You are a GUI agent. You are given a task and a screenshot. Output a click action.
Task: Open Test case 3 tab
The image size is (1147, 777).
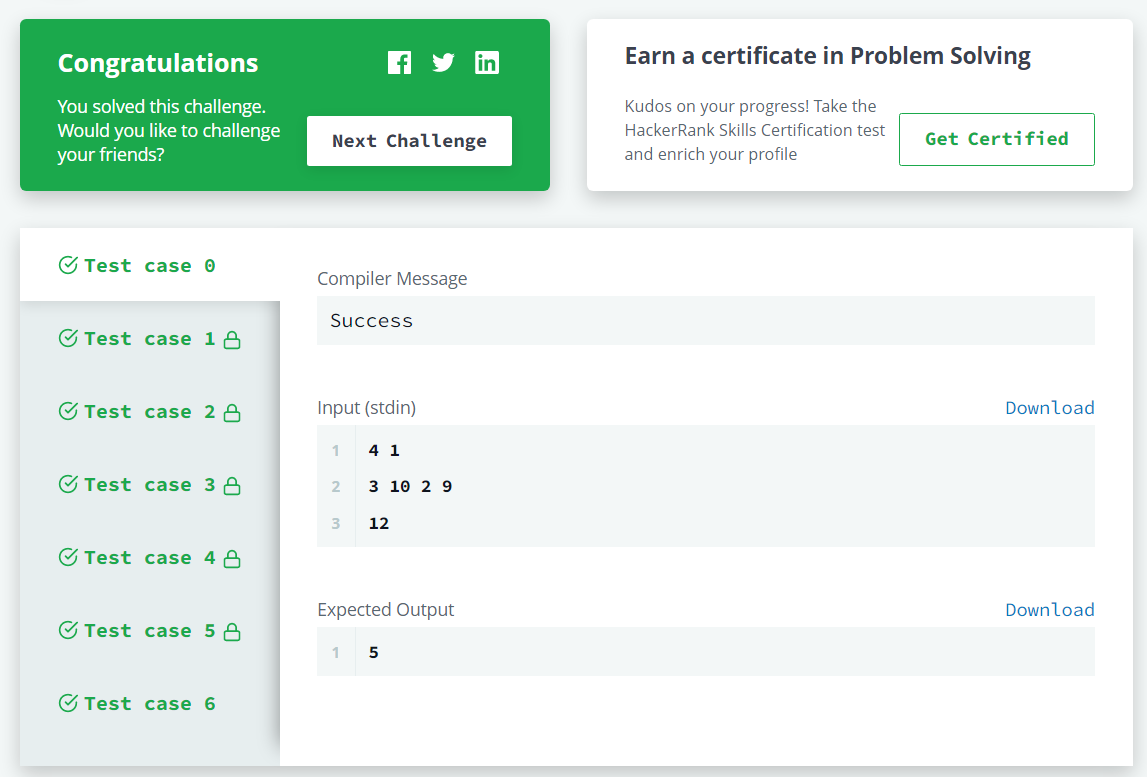(150, 484)
